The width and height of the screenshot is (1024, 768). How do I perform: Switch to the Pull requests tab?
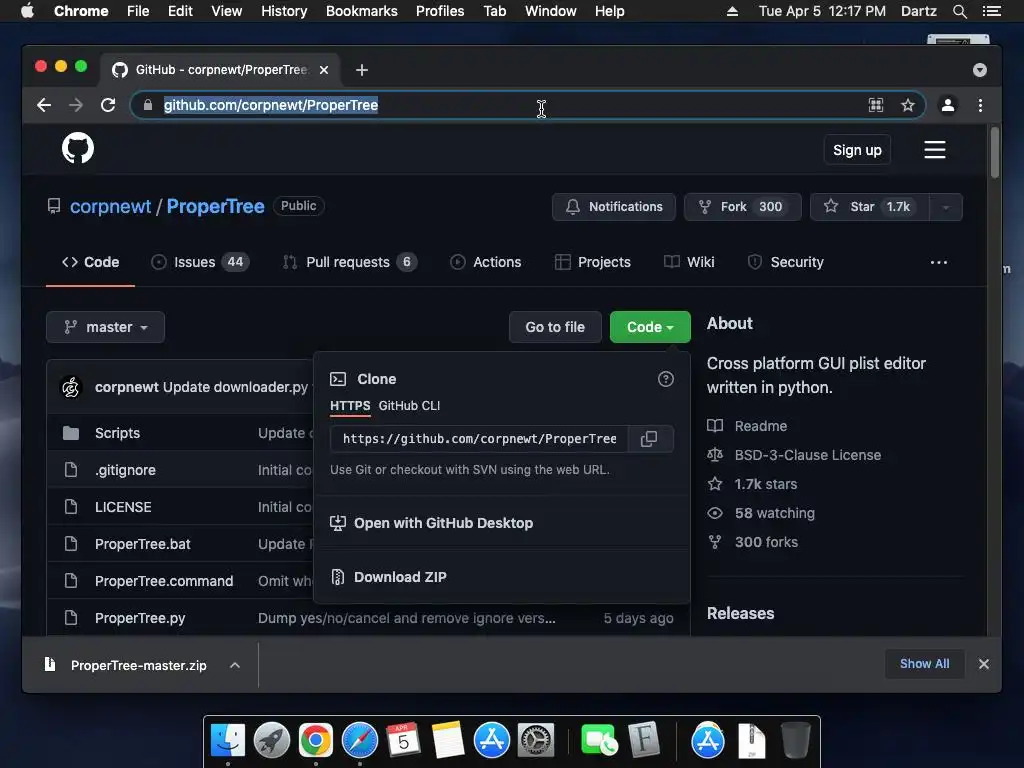(349, 263)
